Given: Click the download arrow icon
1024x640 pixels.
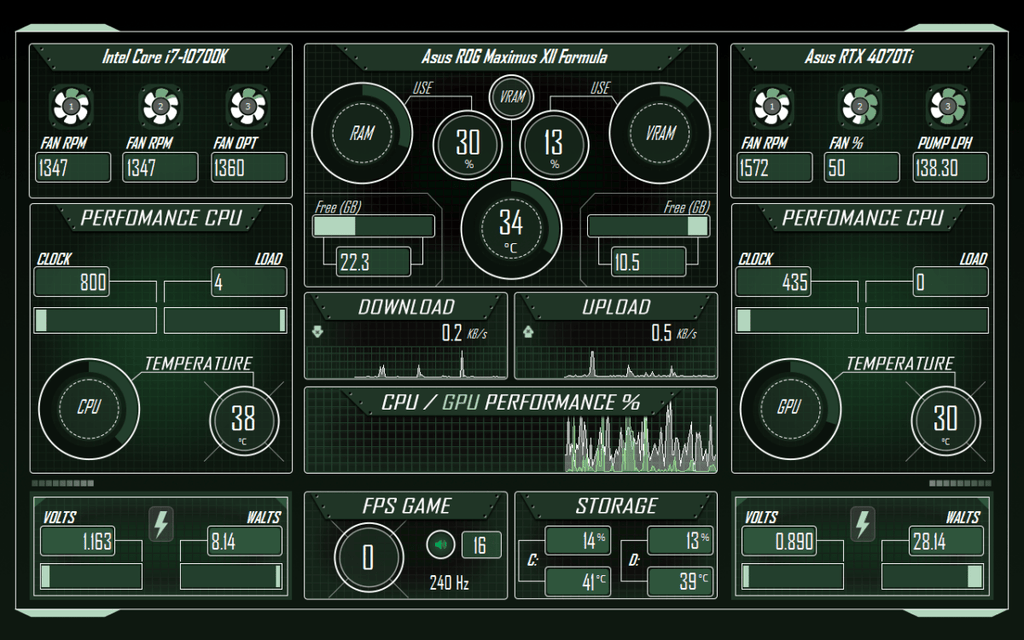Looking at the screenshot, I should (x=319, y=332).
